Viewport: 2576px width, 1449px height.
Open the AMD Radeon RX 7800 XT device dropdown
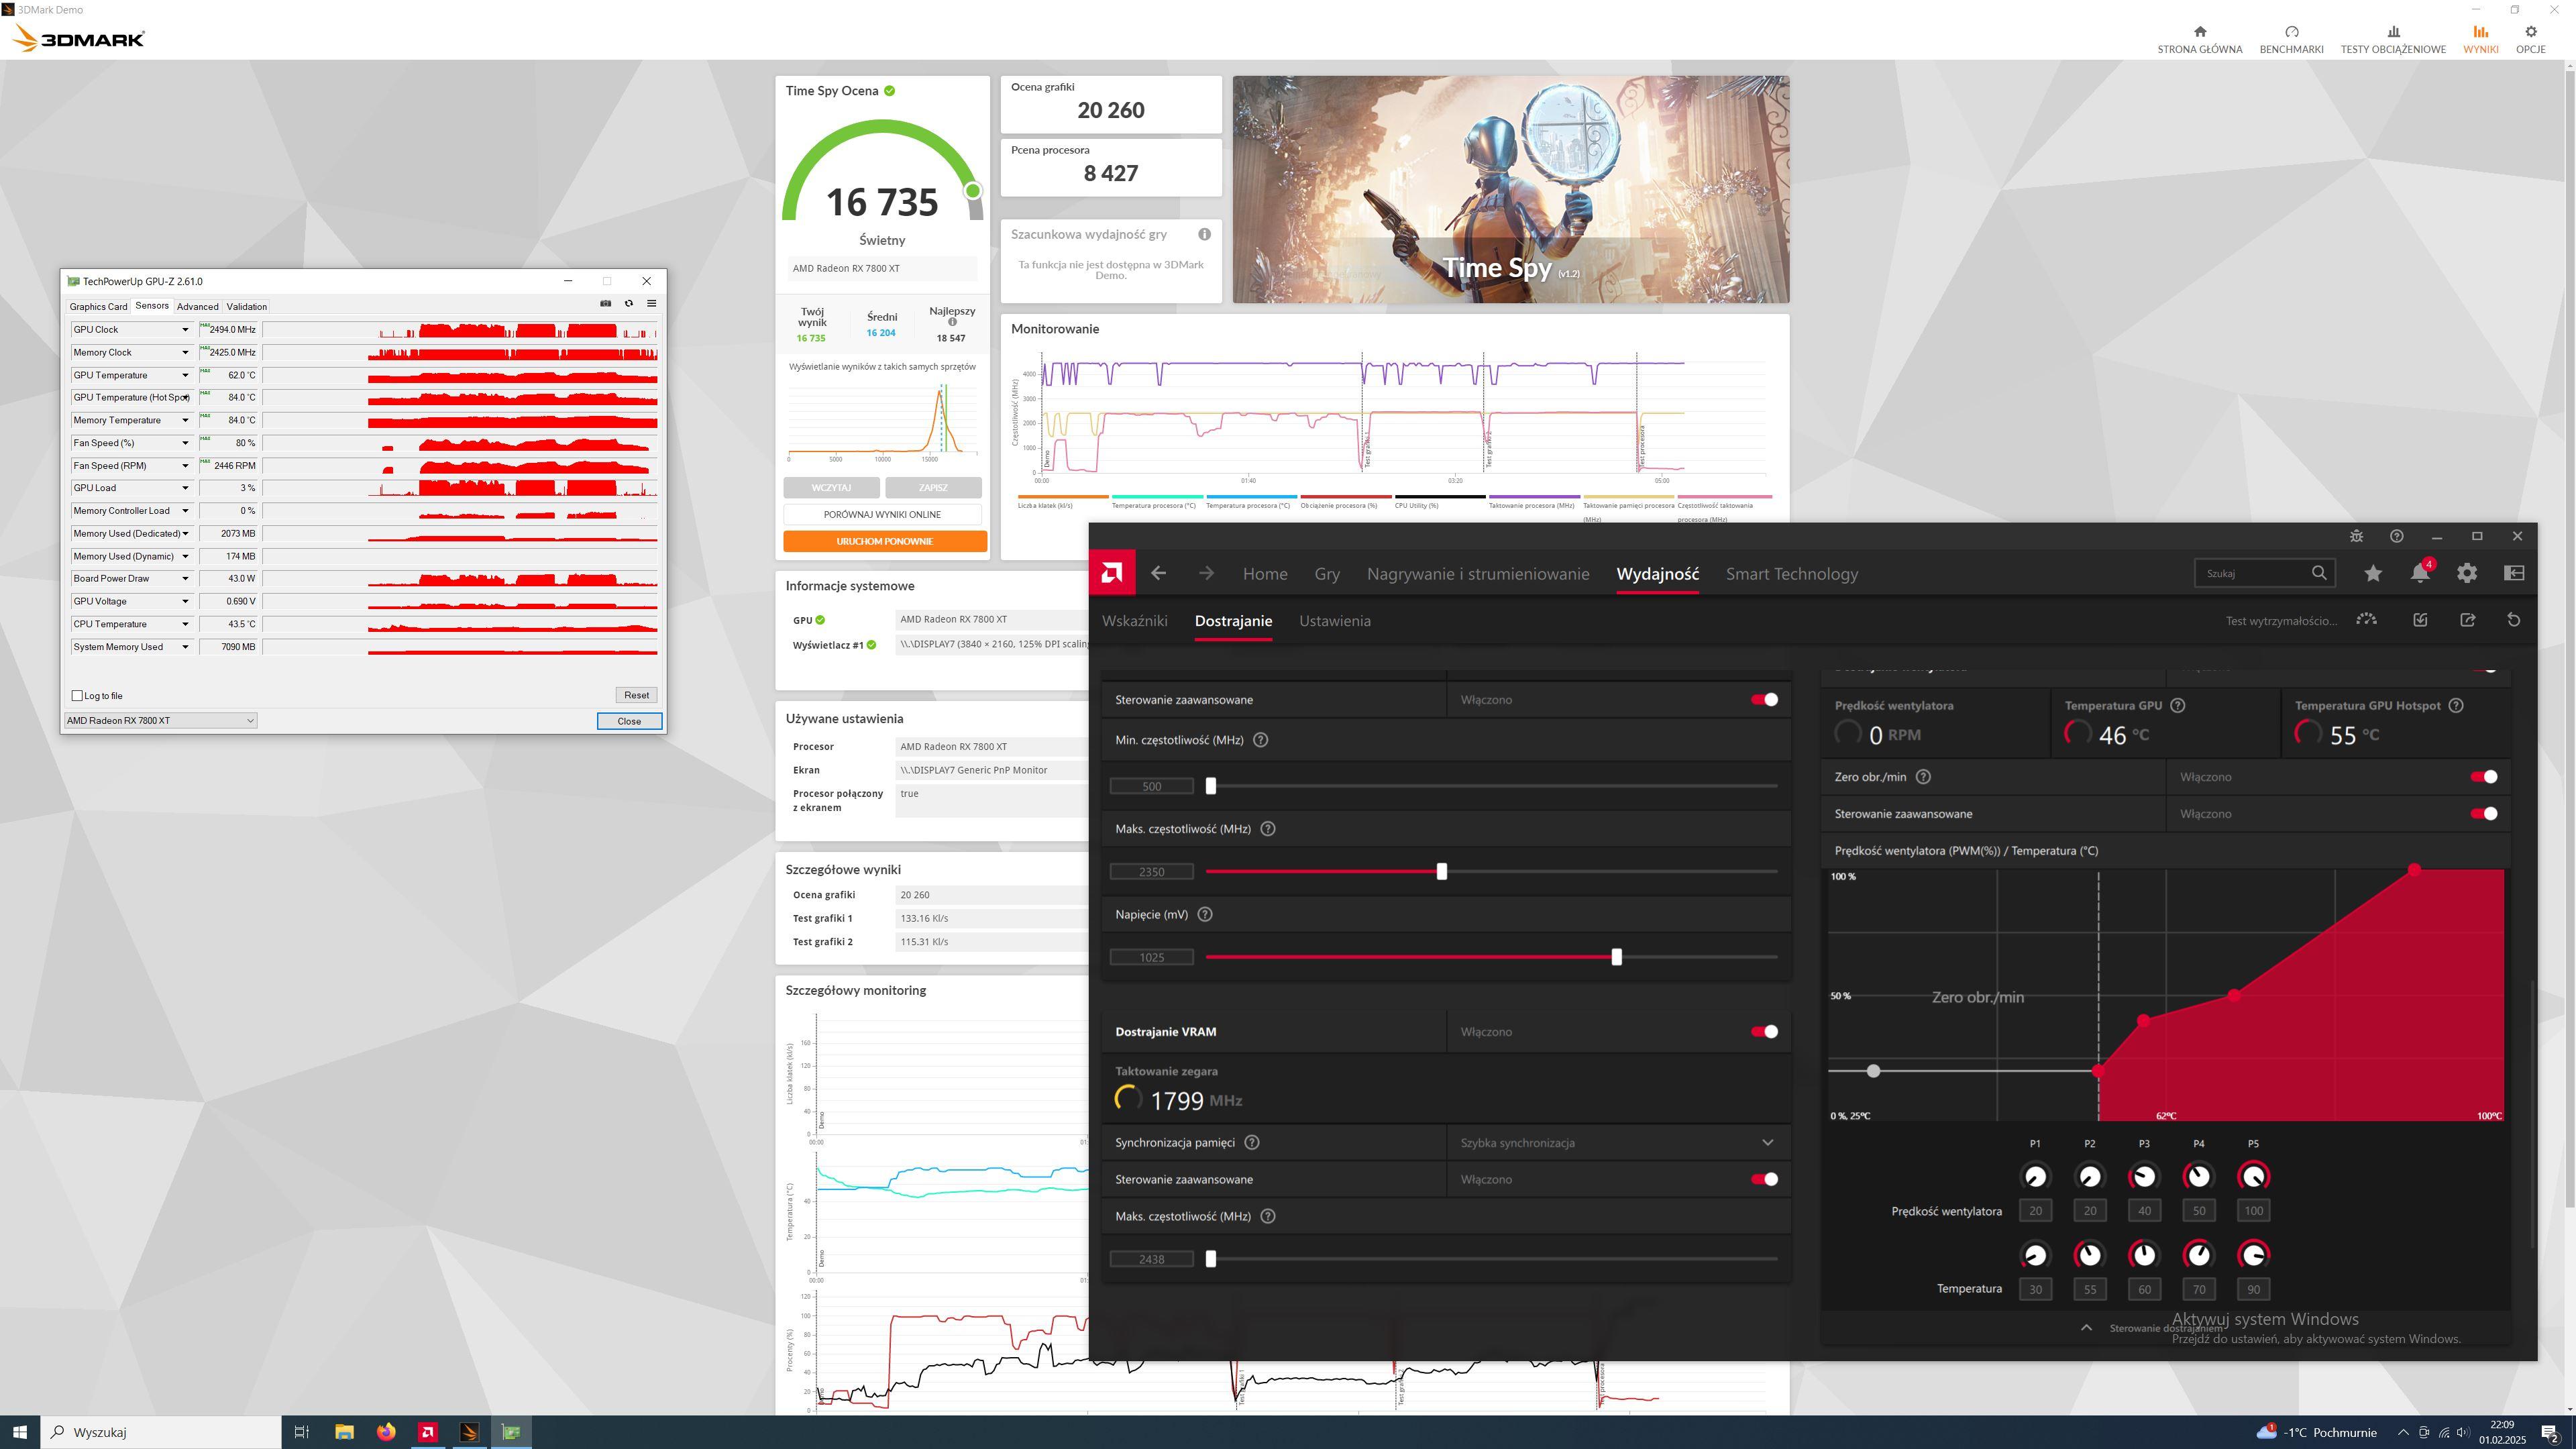click(160, 720)
